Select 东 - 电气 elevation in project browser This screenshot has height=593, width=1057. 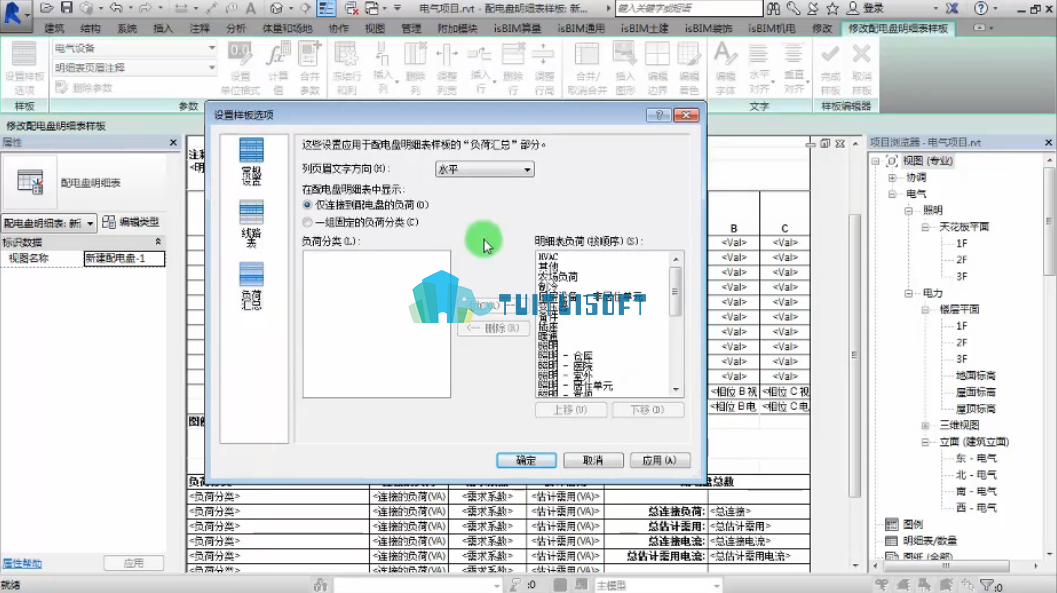[976, 458]
